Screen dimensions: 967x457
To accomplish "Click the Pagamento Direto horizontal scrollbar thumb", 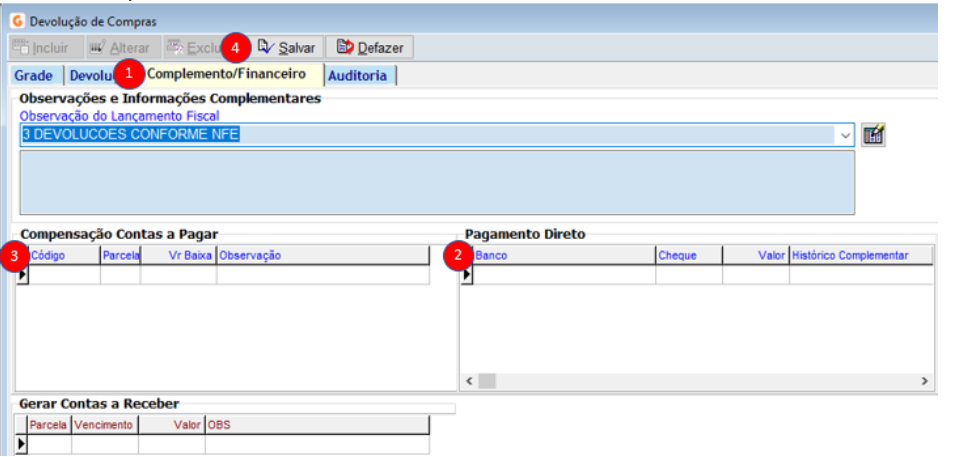I will click(487, 381).
